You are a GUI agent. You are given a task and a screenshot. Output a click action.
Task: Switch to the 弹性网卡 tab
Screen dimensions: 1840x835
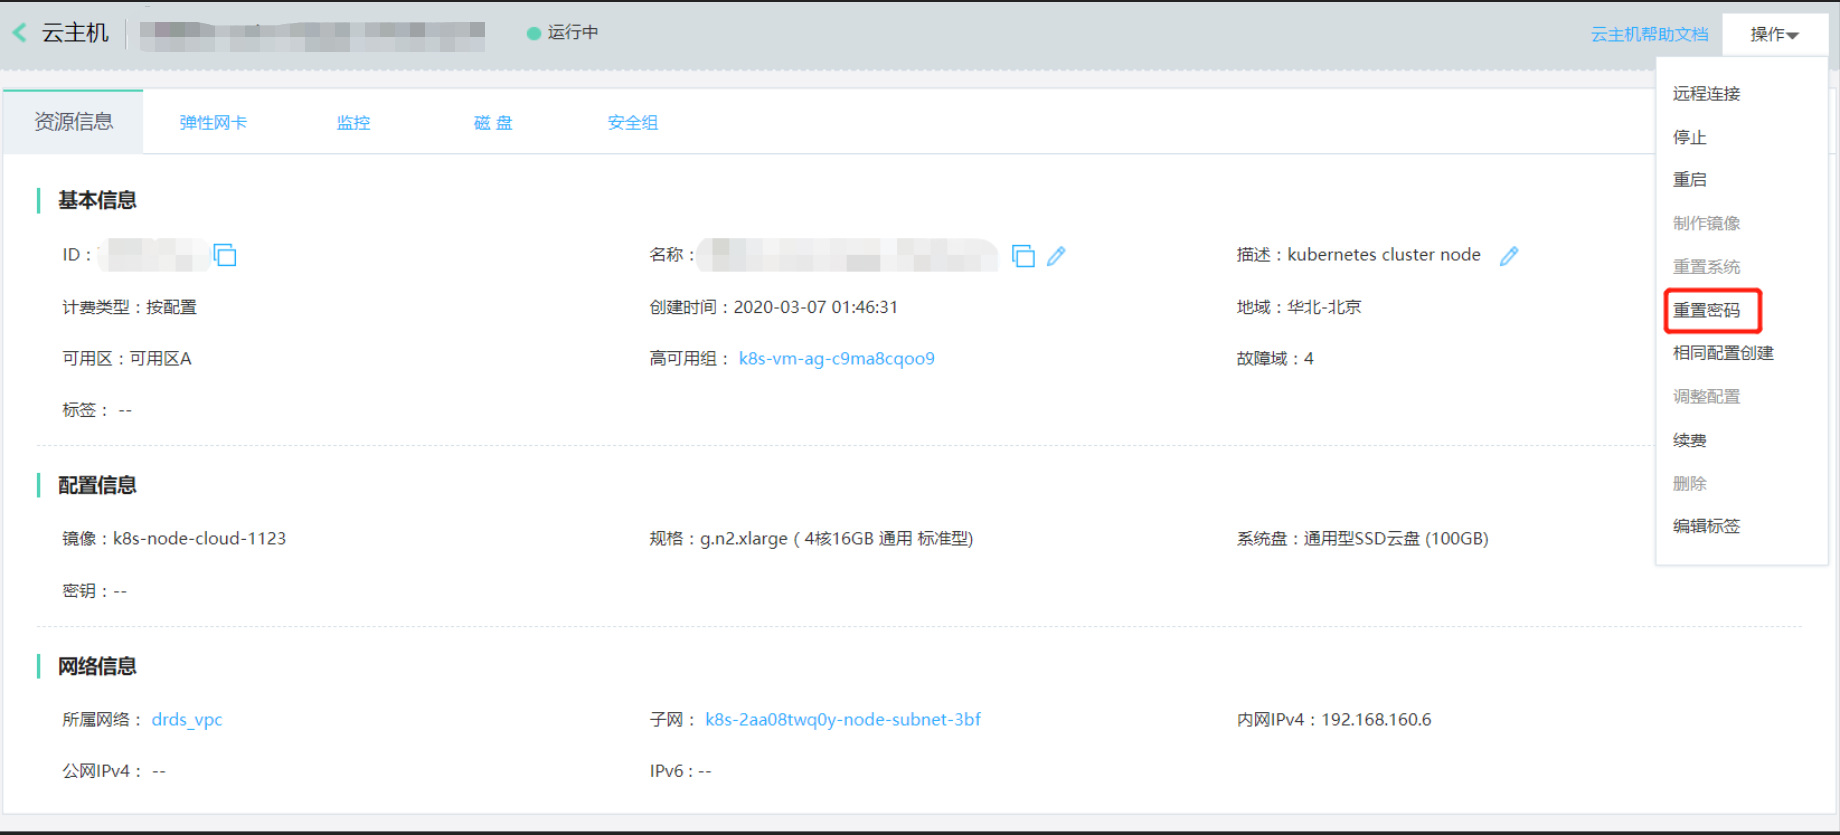(x=213, y=123)
